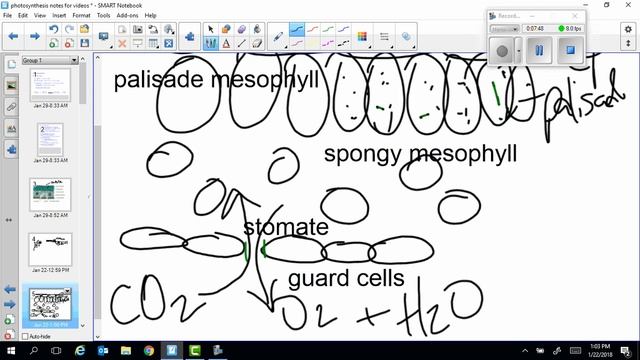The height and width of the screenshot is (360, 640).
Task: Select the Text tool
Action: click(226, 43)
